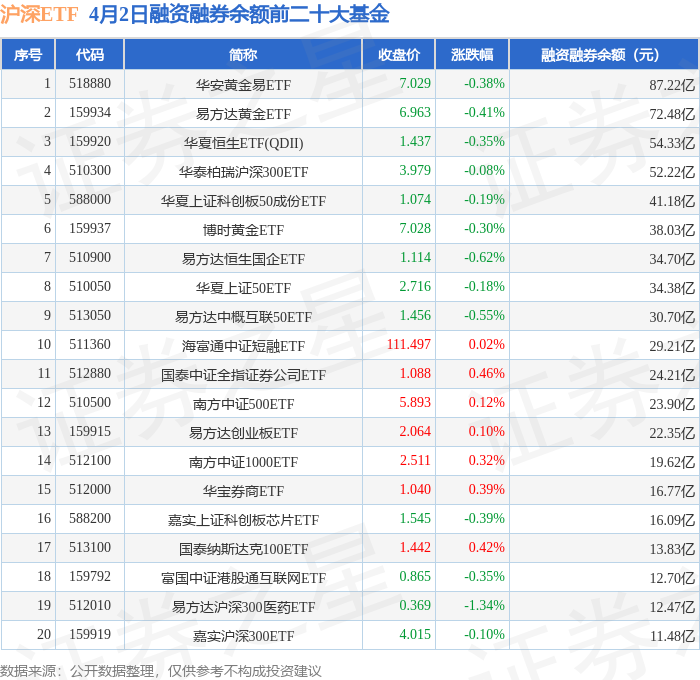Select code 588200
Viewport: 700px width, 680px height.
(x=90, y=519)
